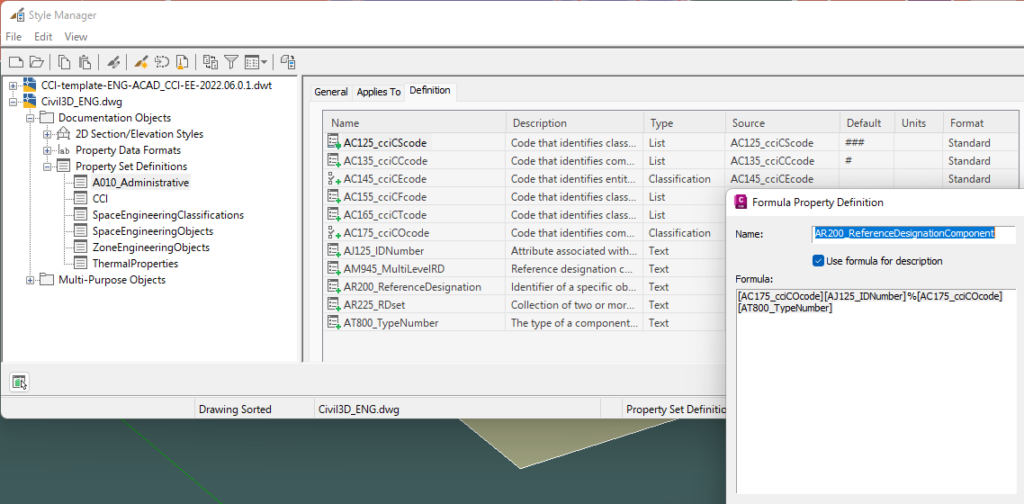1024x504 pixels.
Task: Open the File menu
Action: click(14, 37)
